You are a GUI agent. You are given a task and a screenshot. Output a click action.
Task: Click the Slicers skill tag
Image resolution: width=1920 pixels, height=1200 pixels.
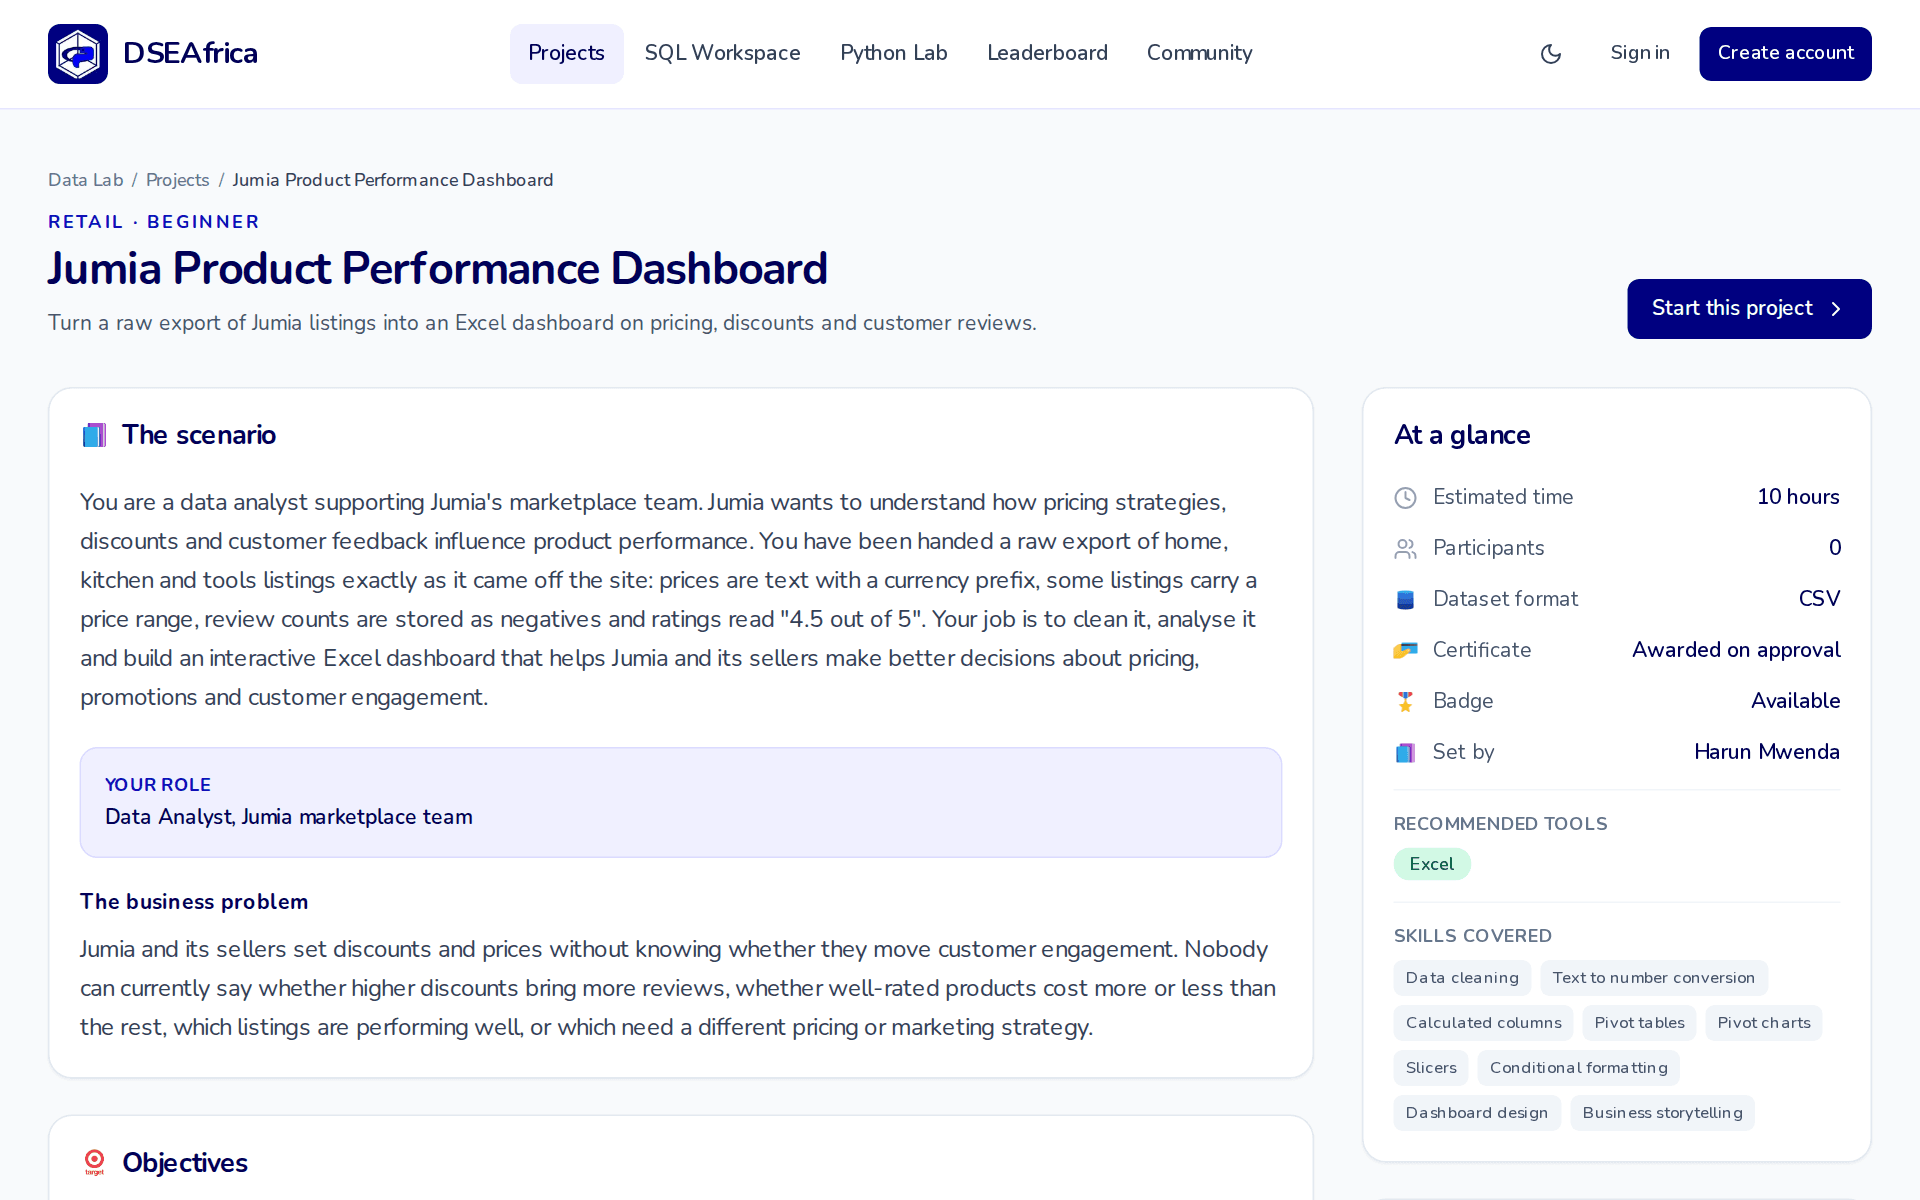(1431, 1068)
